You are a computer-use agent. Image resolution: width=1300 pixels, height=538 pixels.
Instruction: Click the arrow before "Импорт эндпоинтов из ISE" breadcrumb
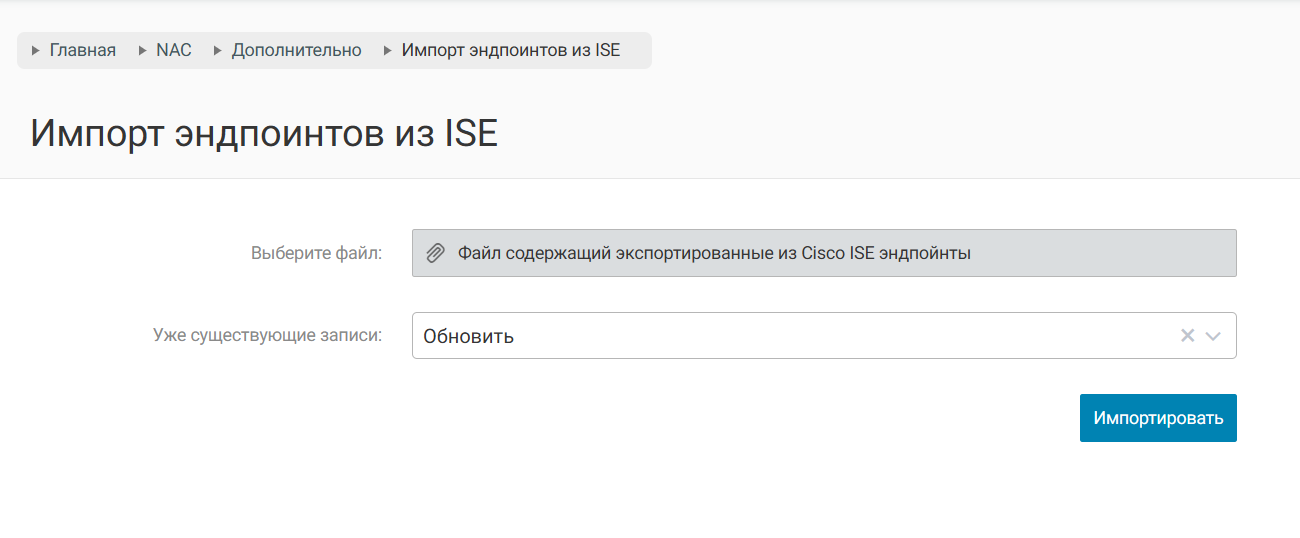tap(388, 50)
